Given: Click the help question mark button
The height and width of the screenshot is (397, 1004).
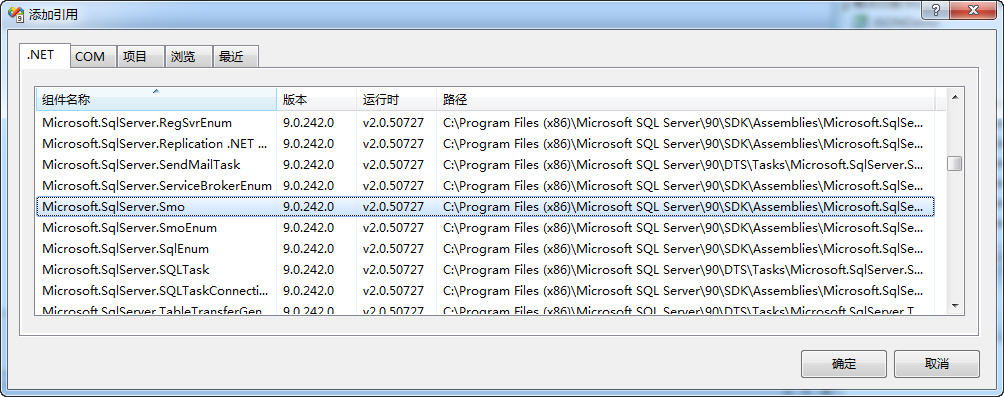Looking at the screenshot, I should point(935,10).
